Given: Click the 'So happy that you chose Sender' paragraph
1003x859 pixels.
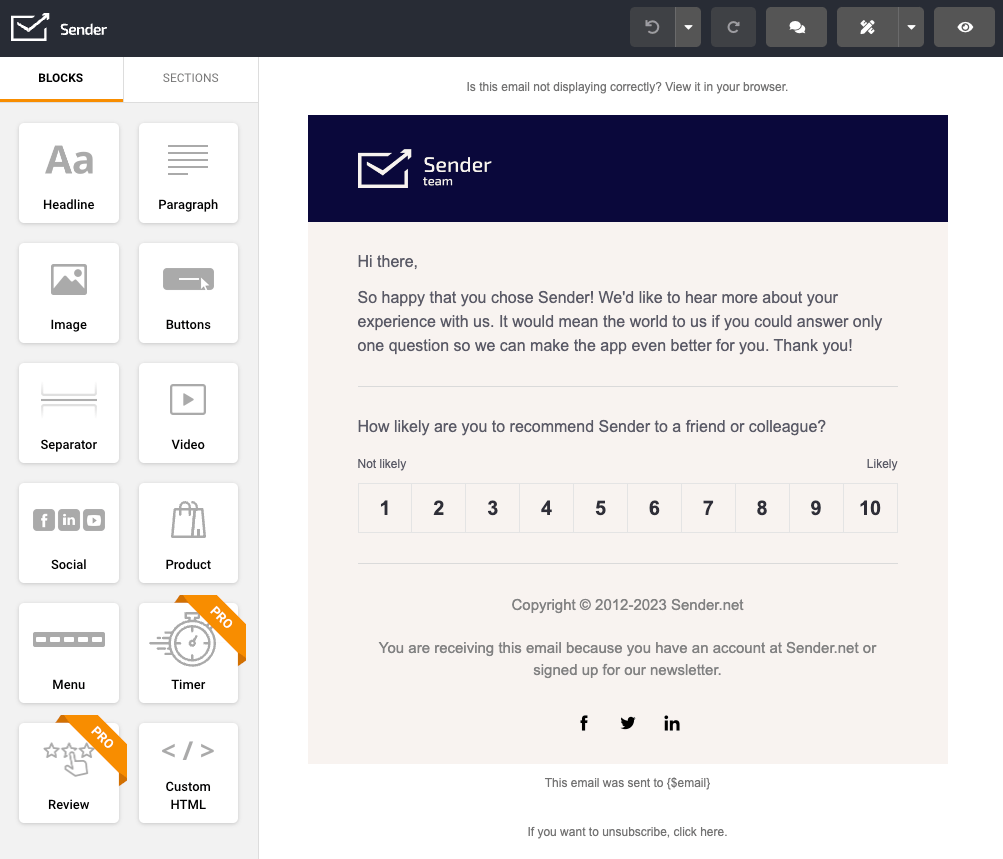Looking at the screenshot, I should (x=620, y=322).
